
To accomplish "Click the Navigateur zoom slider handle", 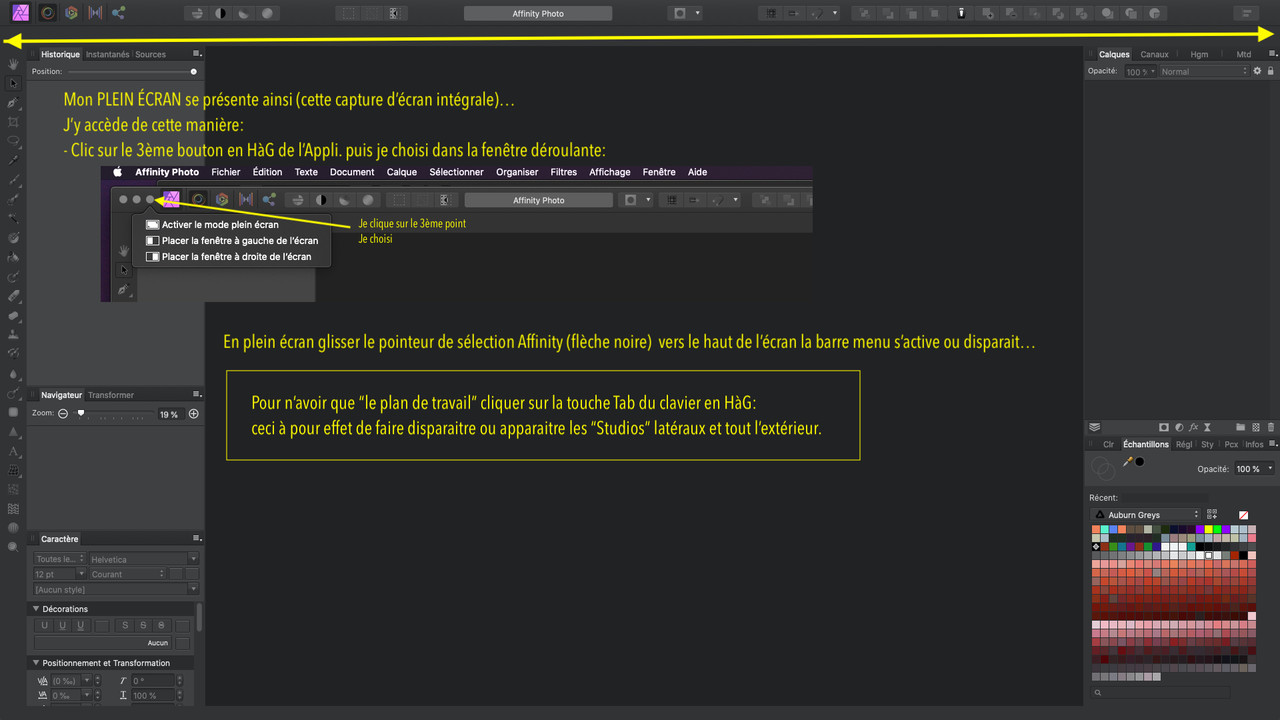I will tap(81, 413).
